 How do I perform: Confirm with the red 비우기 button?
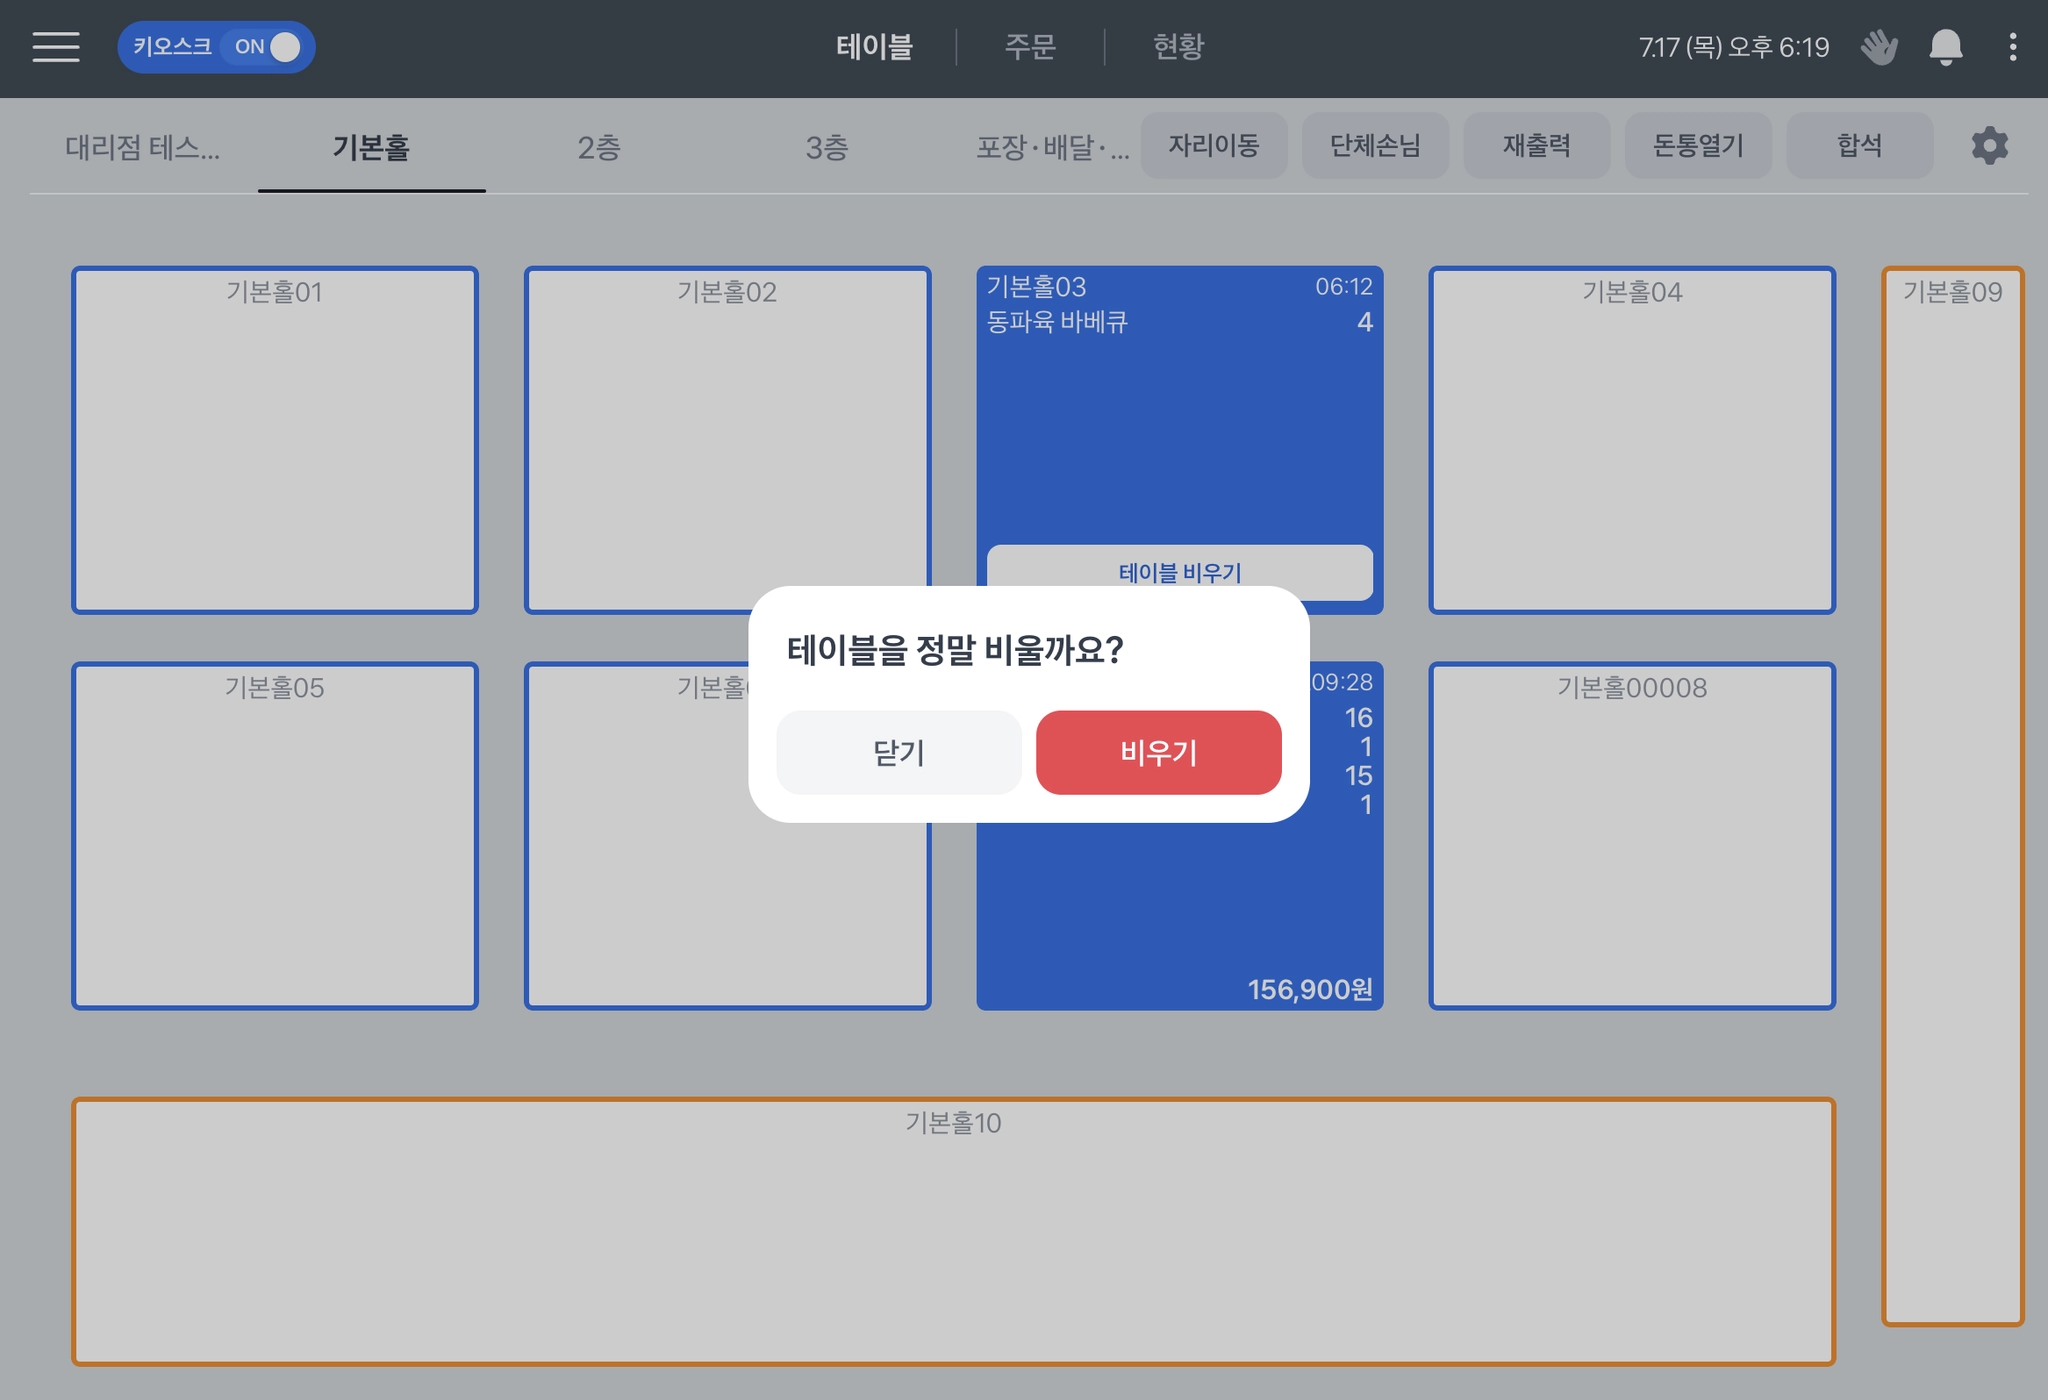point(1158,753)
